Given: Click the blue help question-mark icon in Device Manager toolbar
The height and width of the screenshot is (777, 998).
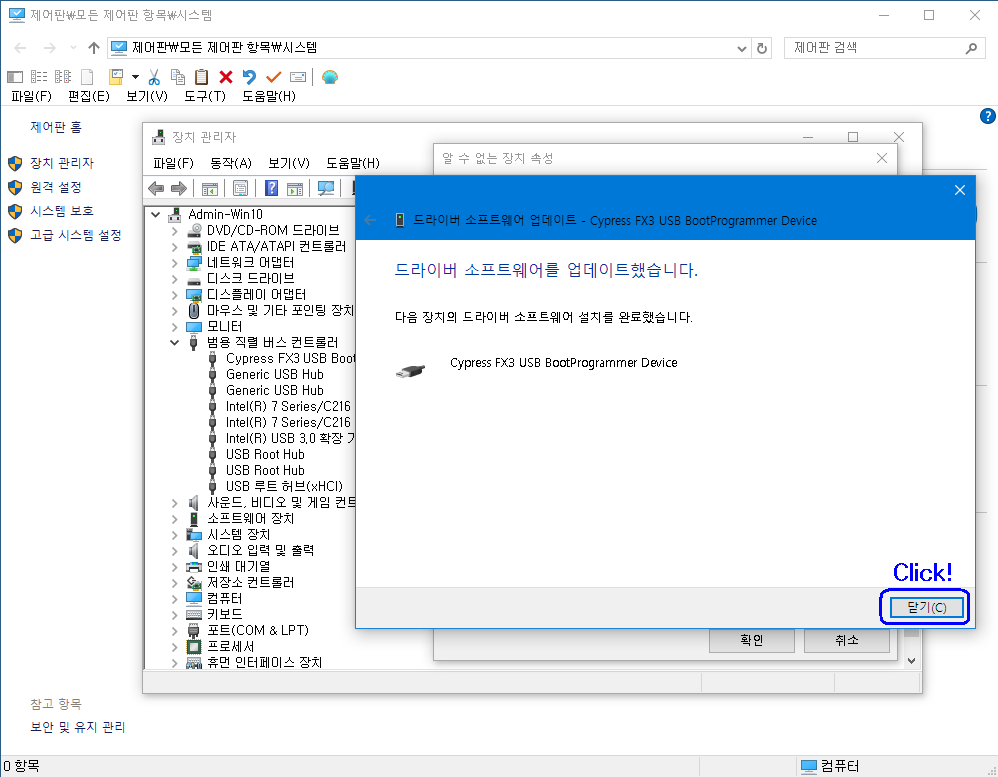Looking at the screenshot, I should (x=272, y=188).
